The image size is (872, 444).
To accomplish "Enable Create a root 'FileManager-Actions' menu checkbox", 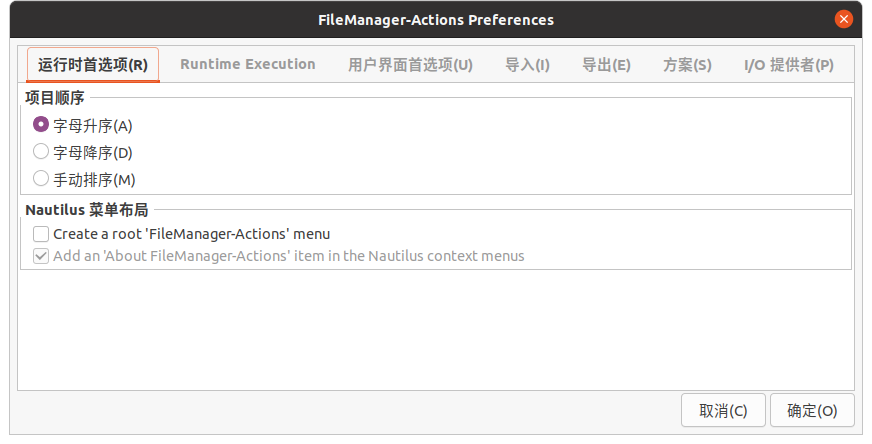I will click(41, 234).
